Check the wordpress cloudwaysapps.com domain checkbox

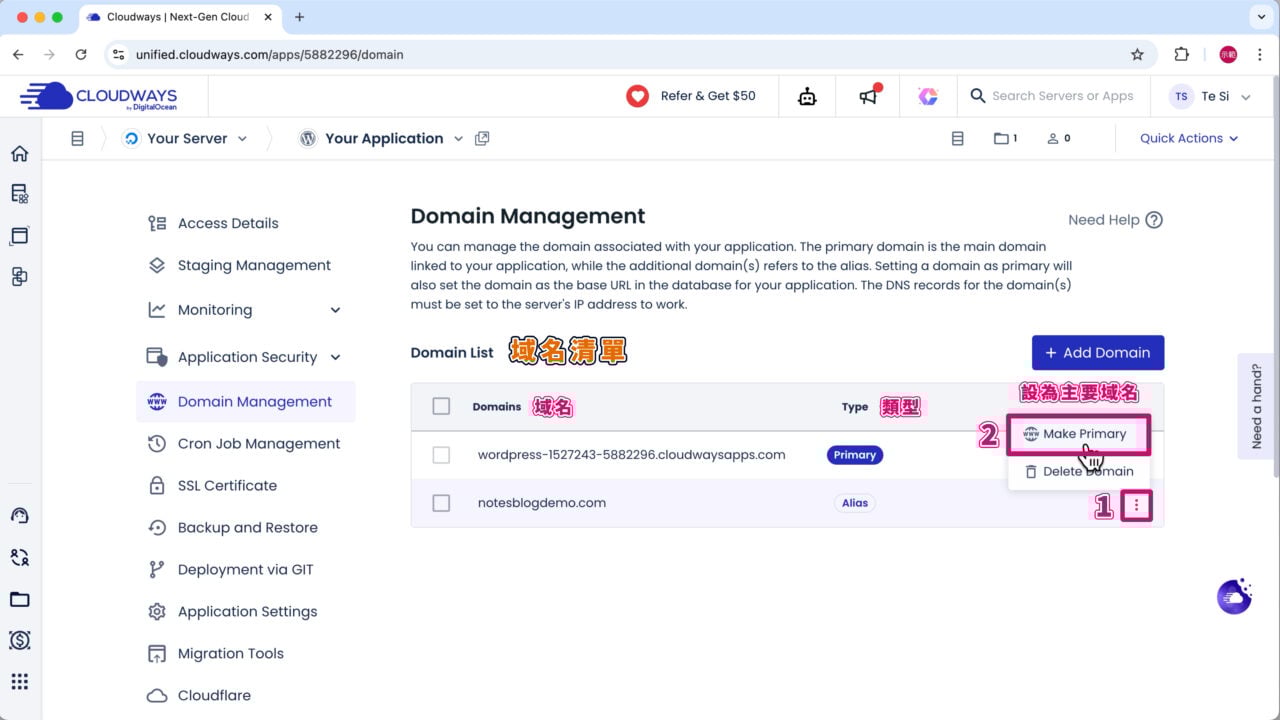441,455
